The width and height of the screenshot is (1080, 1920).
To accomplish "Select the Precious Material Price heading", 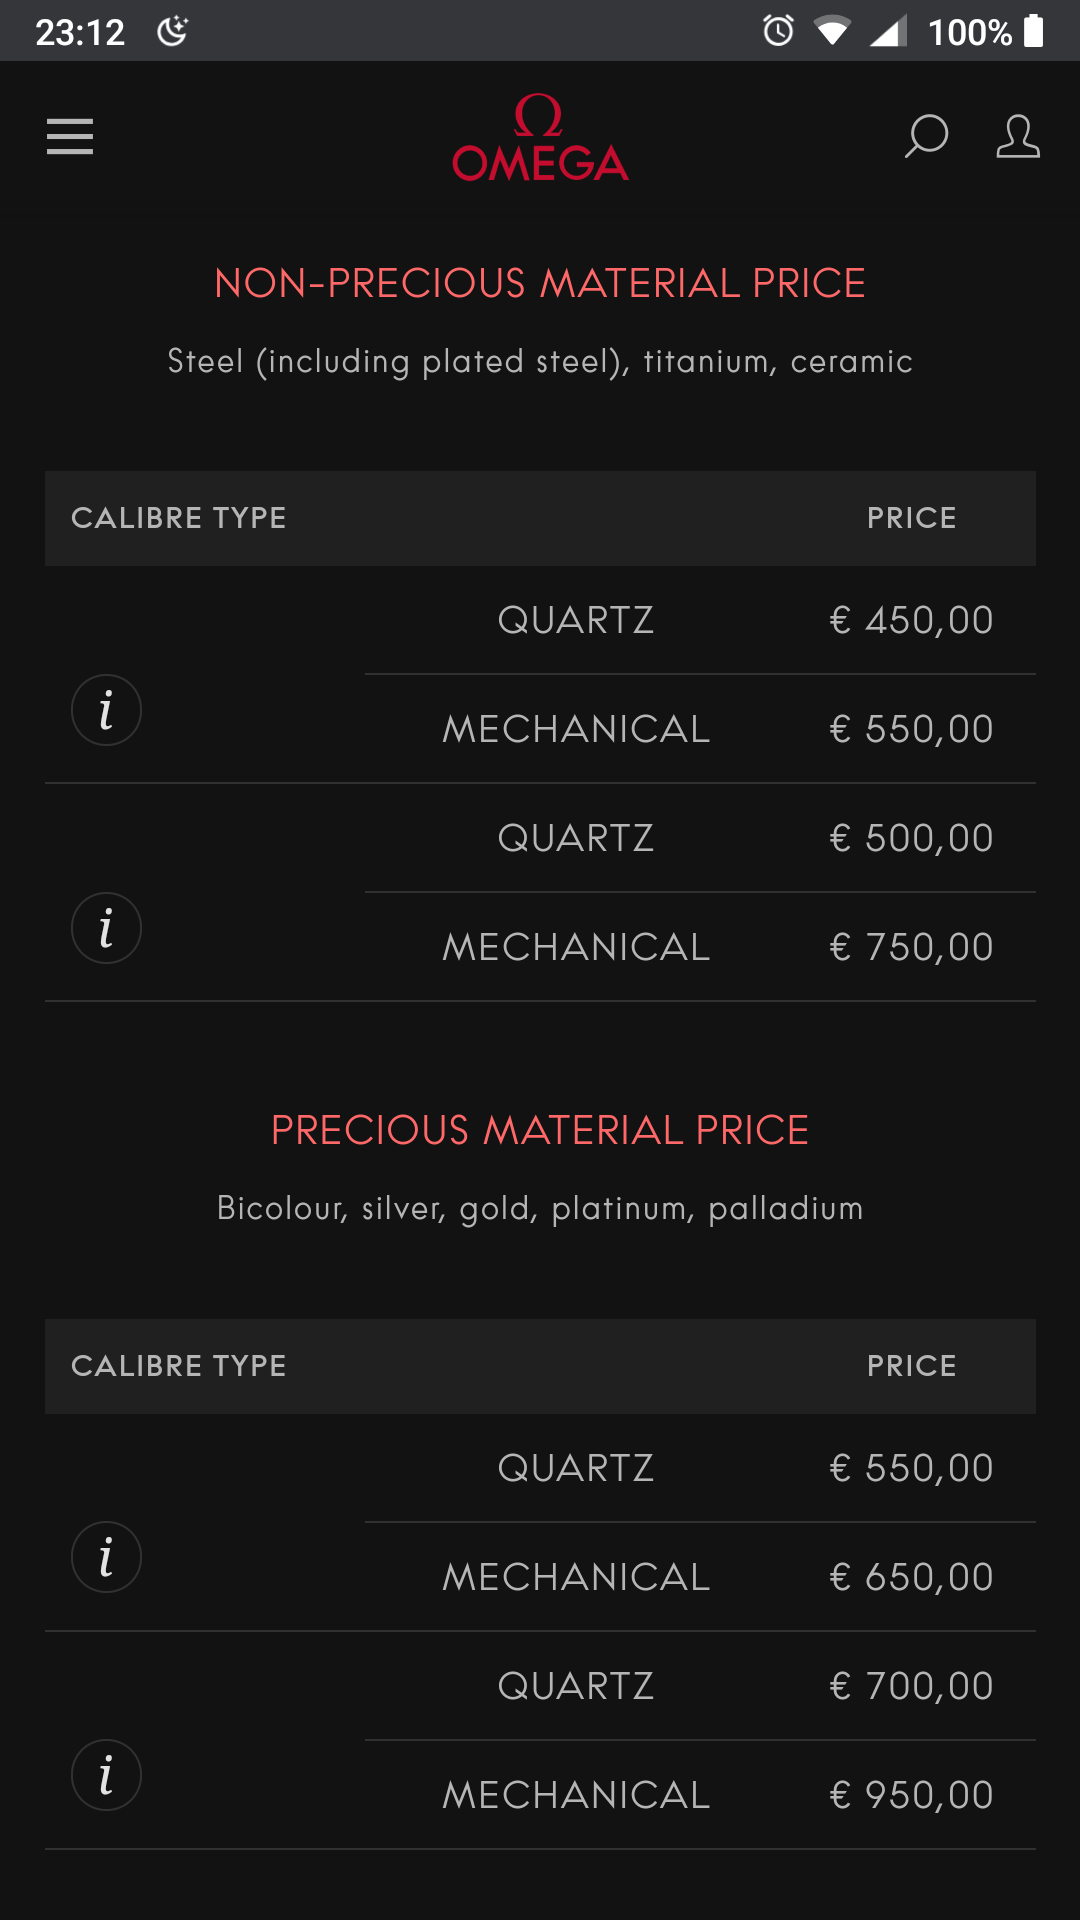I will point(540,1131).
